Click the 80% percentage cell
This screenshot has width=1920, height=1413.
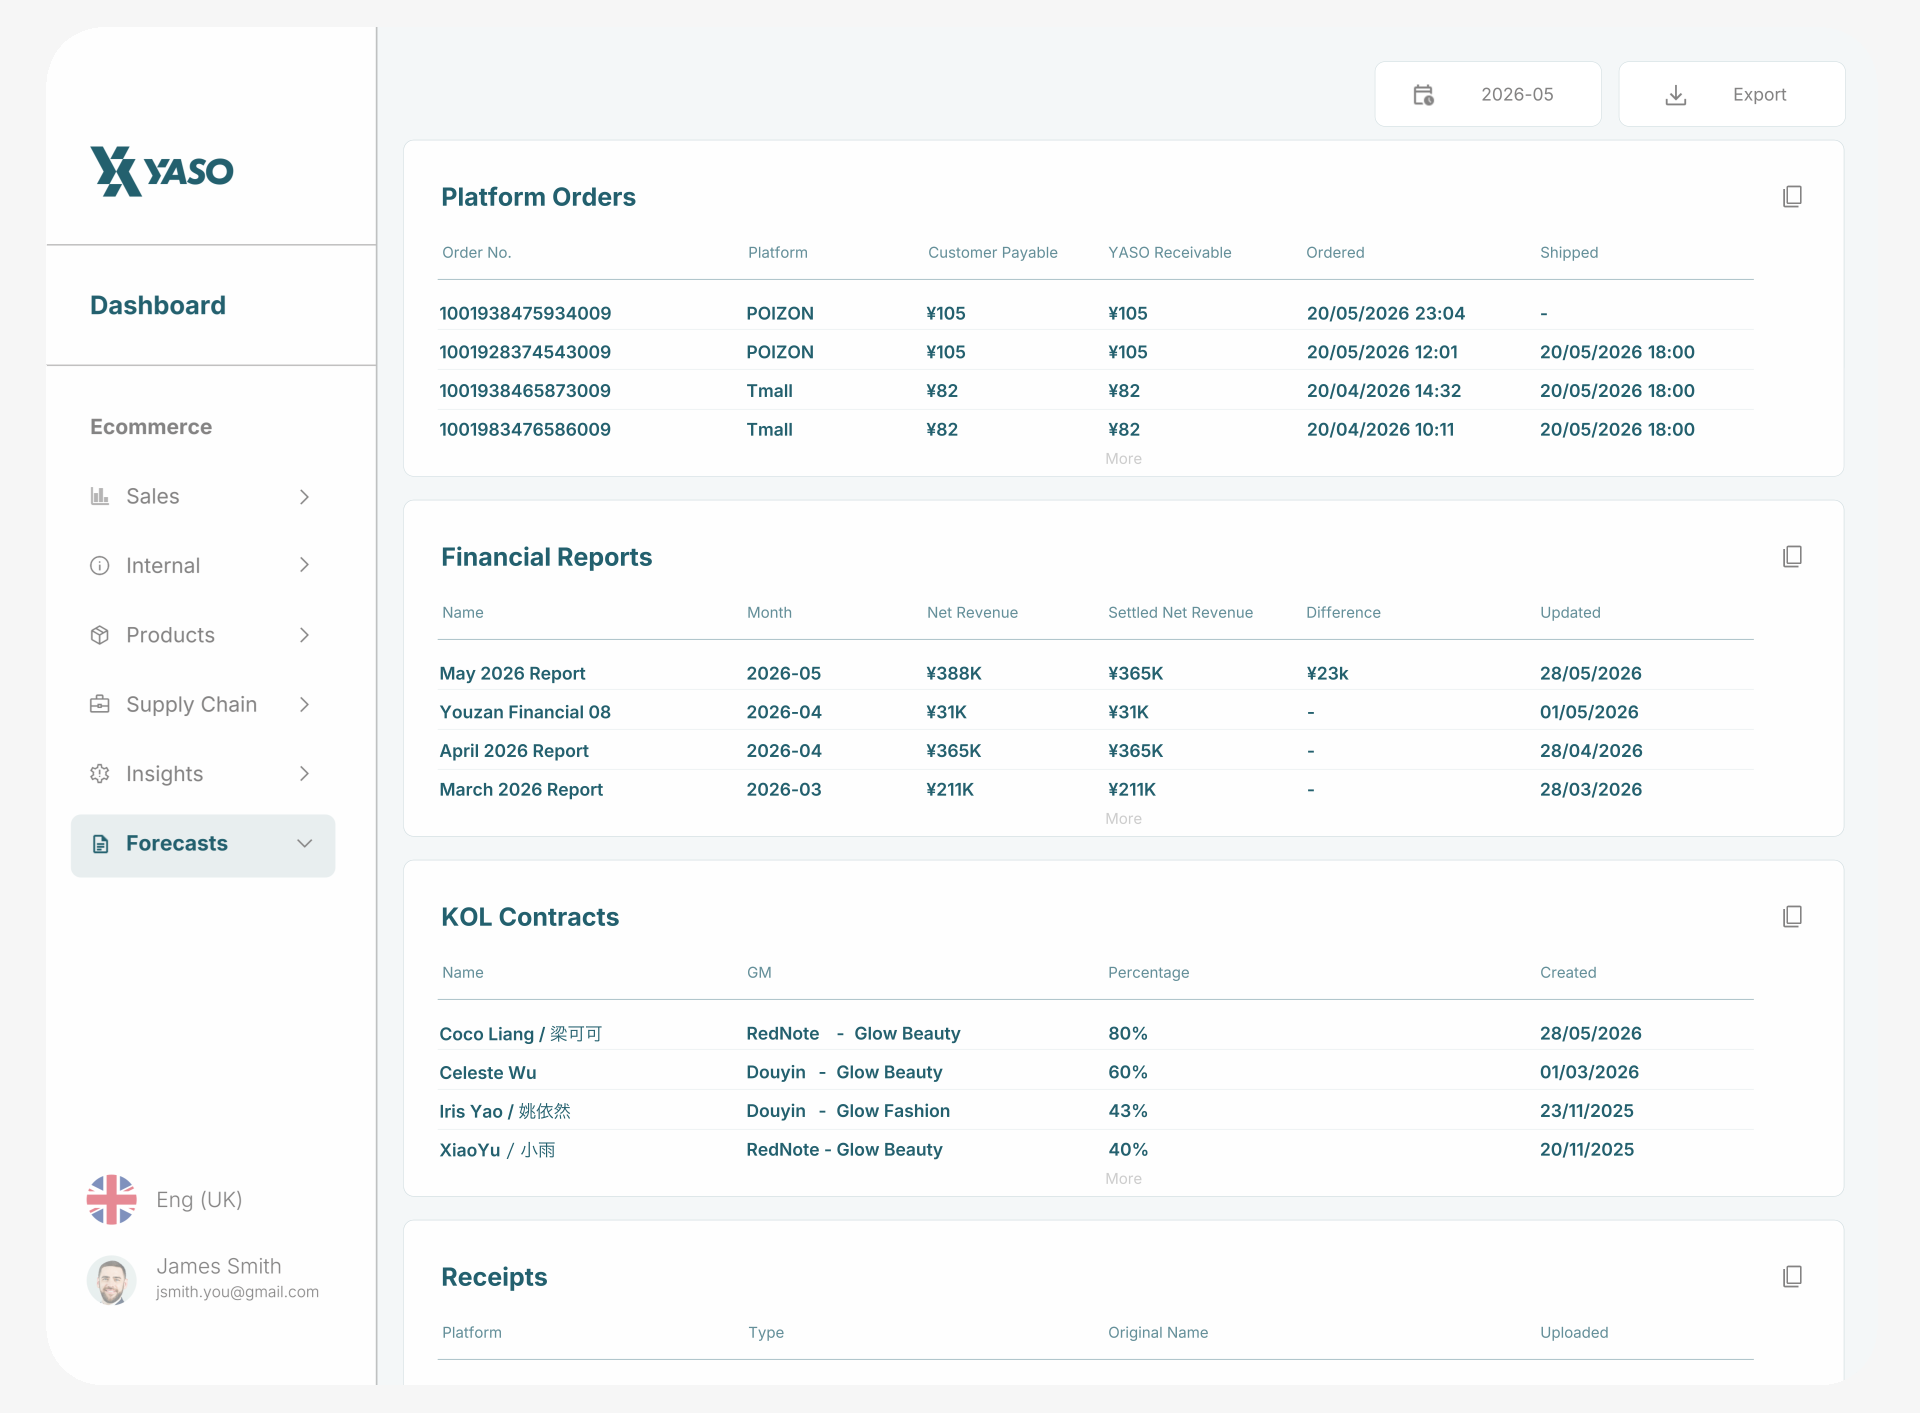coord(1127,1034)
